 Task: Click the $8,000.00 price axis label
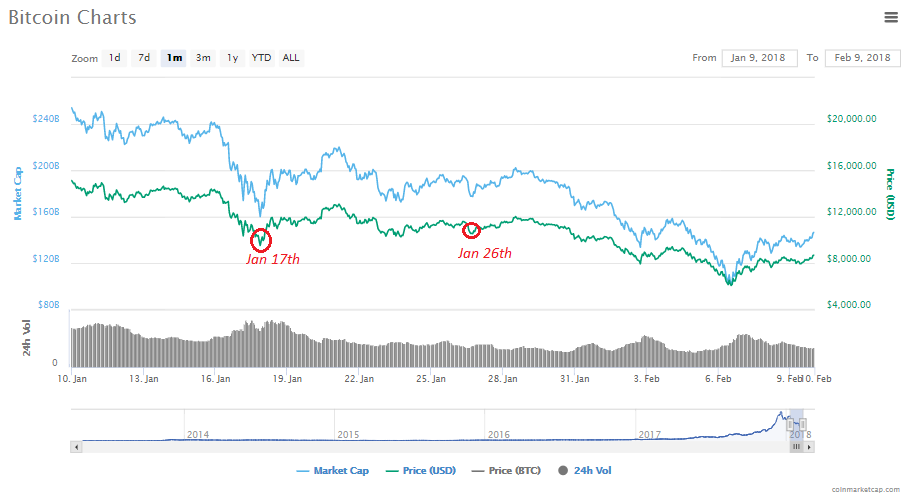[849, 259]
